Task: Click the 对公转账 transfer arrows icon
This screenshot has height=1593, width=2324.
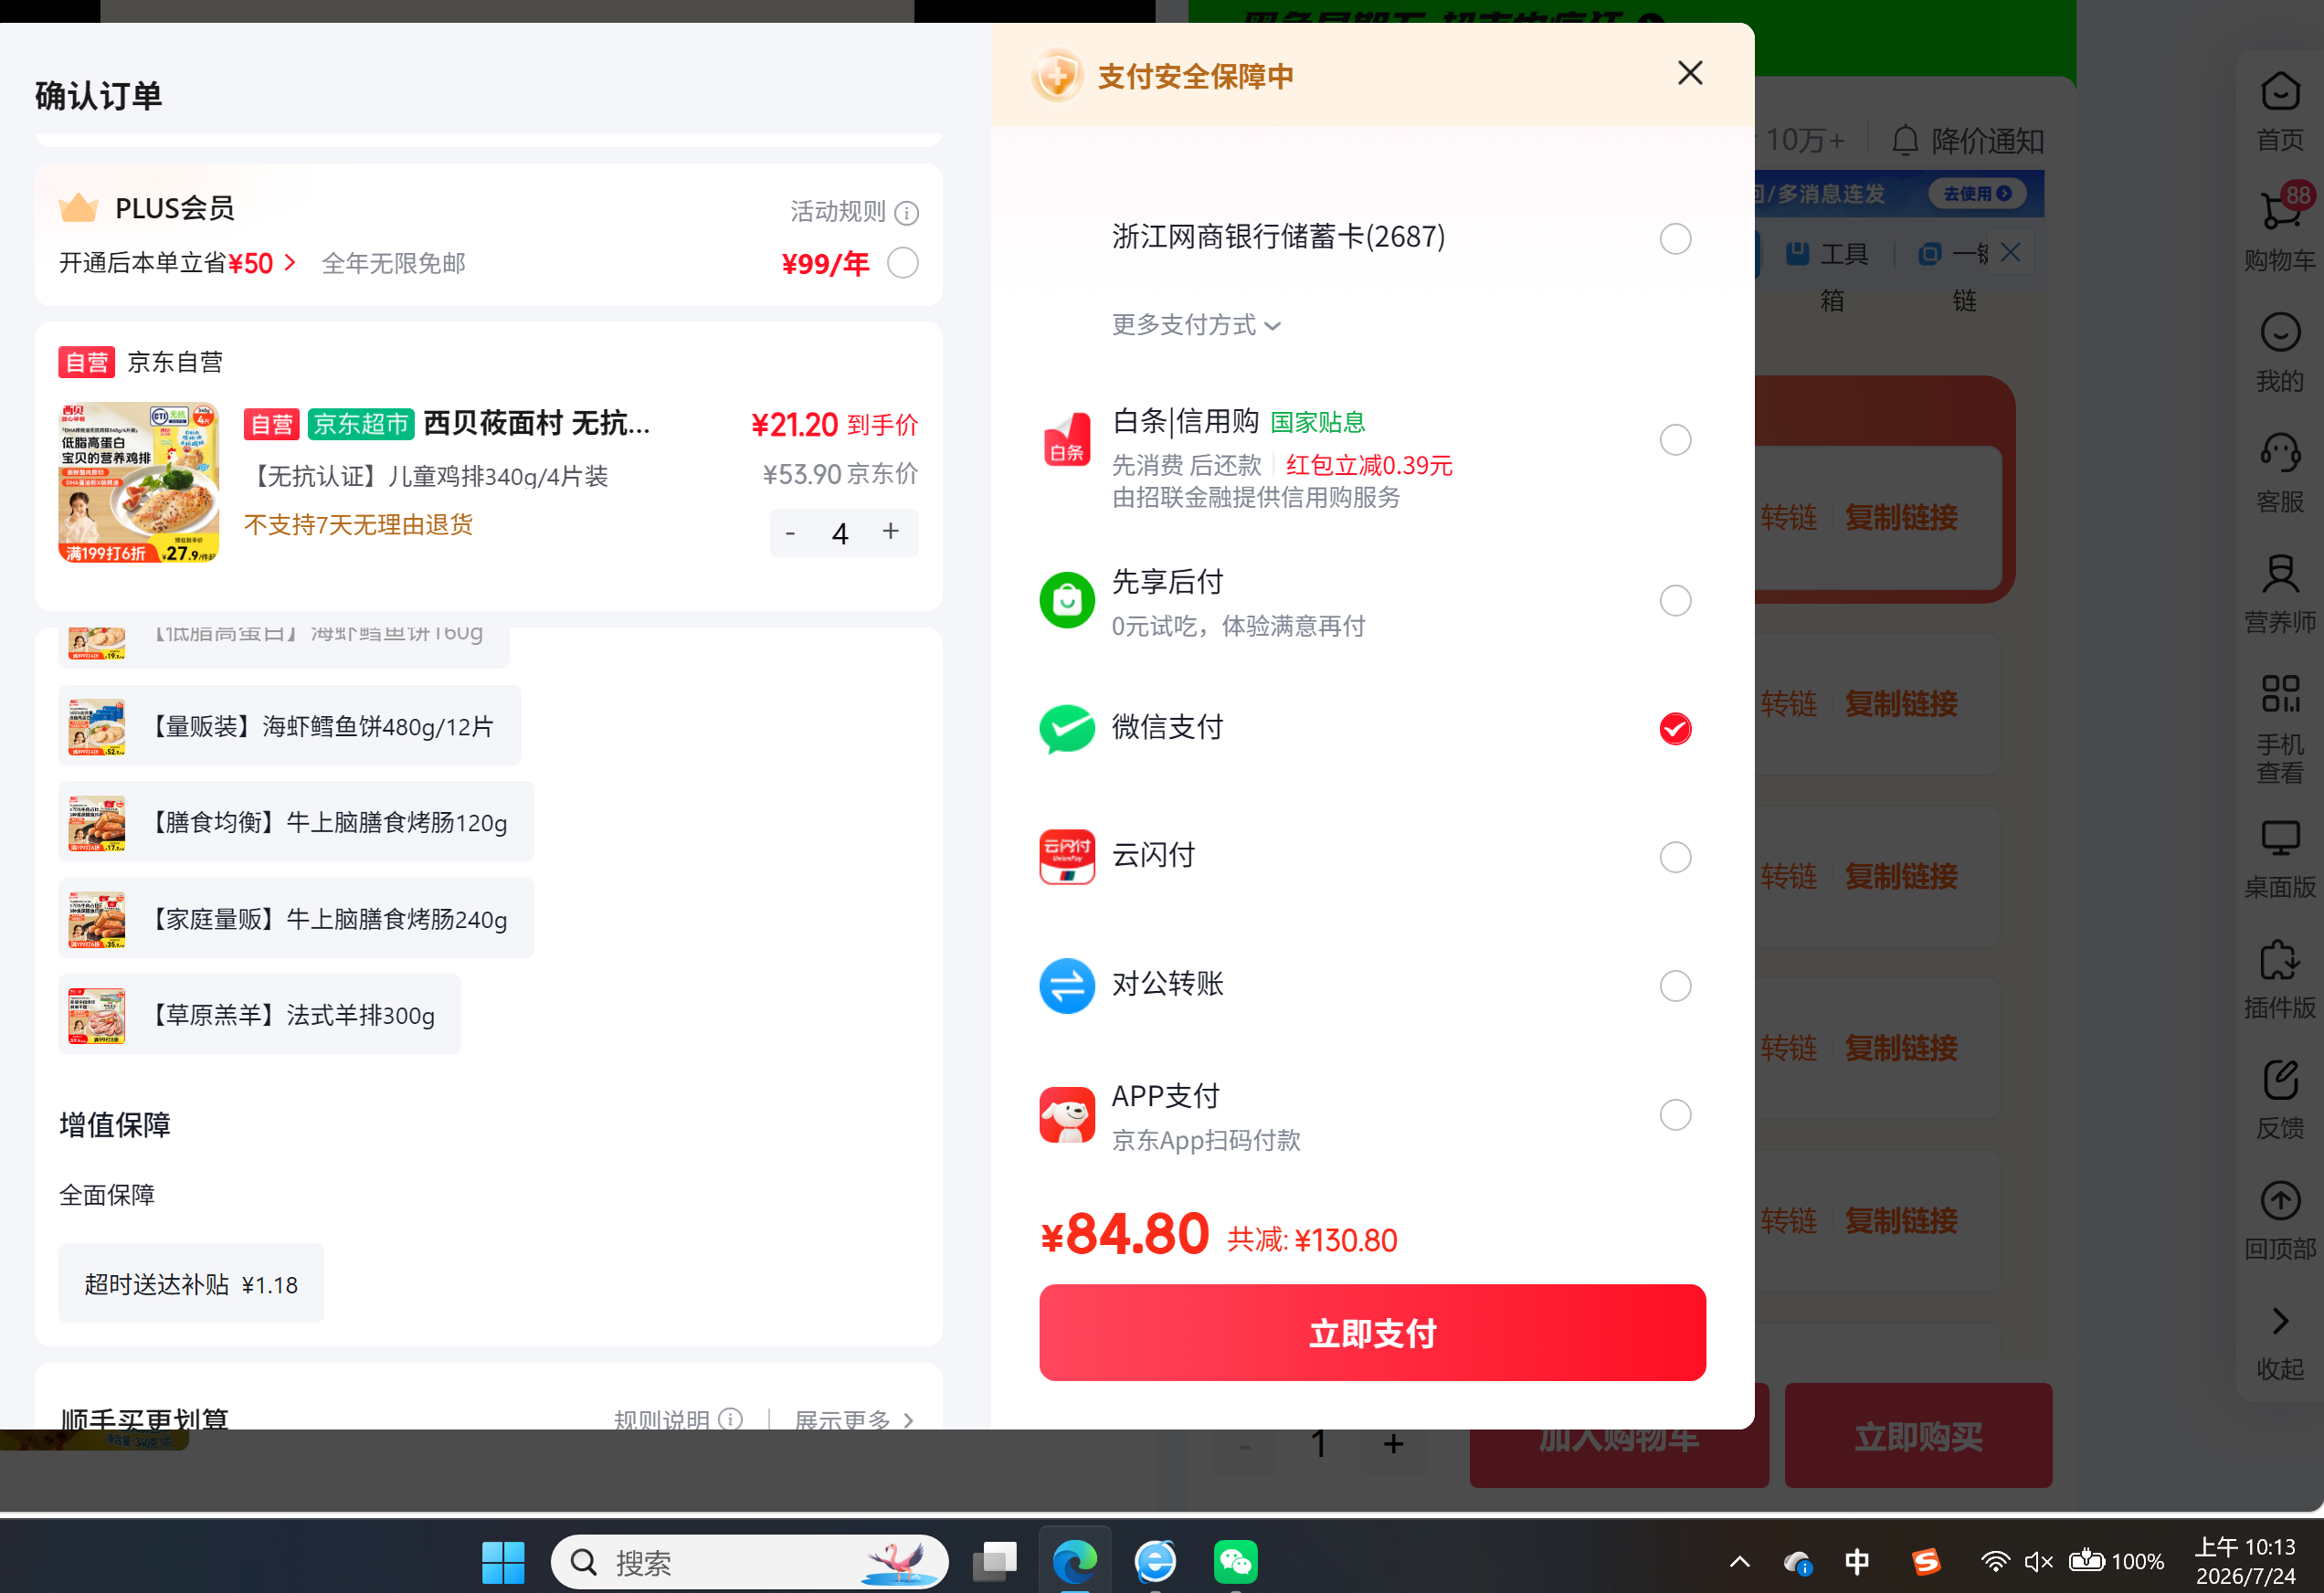Action: [x=1067, y=986]
